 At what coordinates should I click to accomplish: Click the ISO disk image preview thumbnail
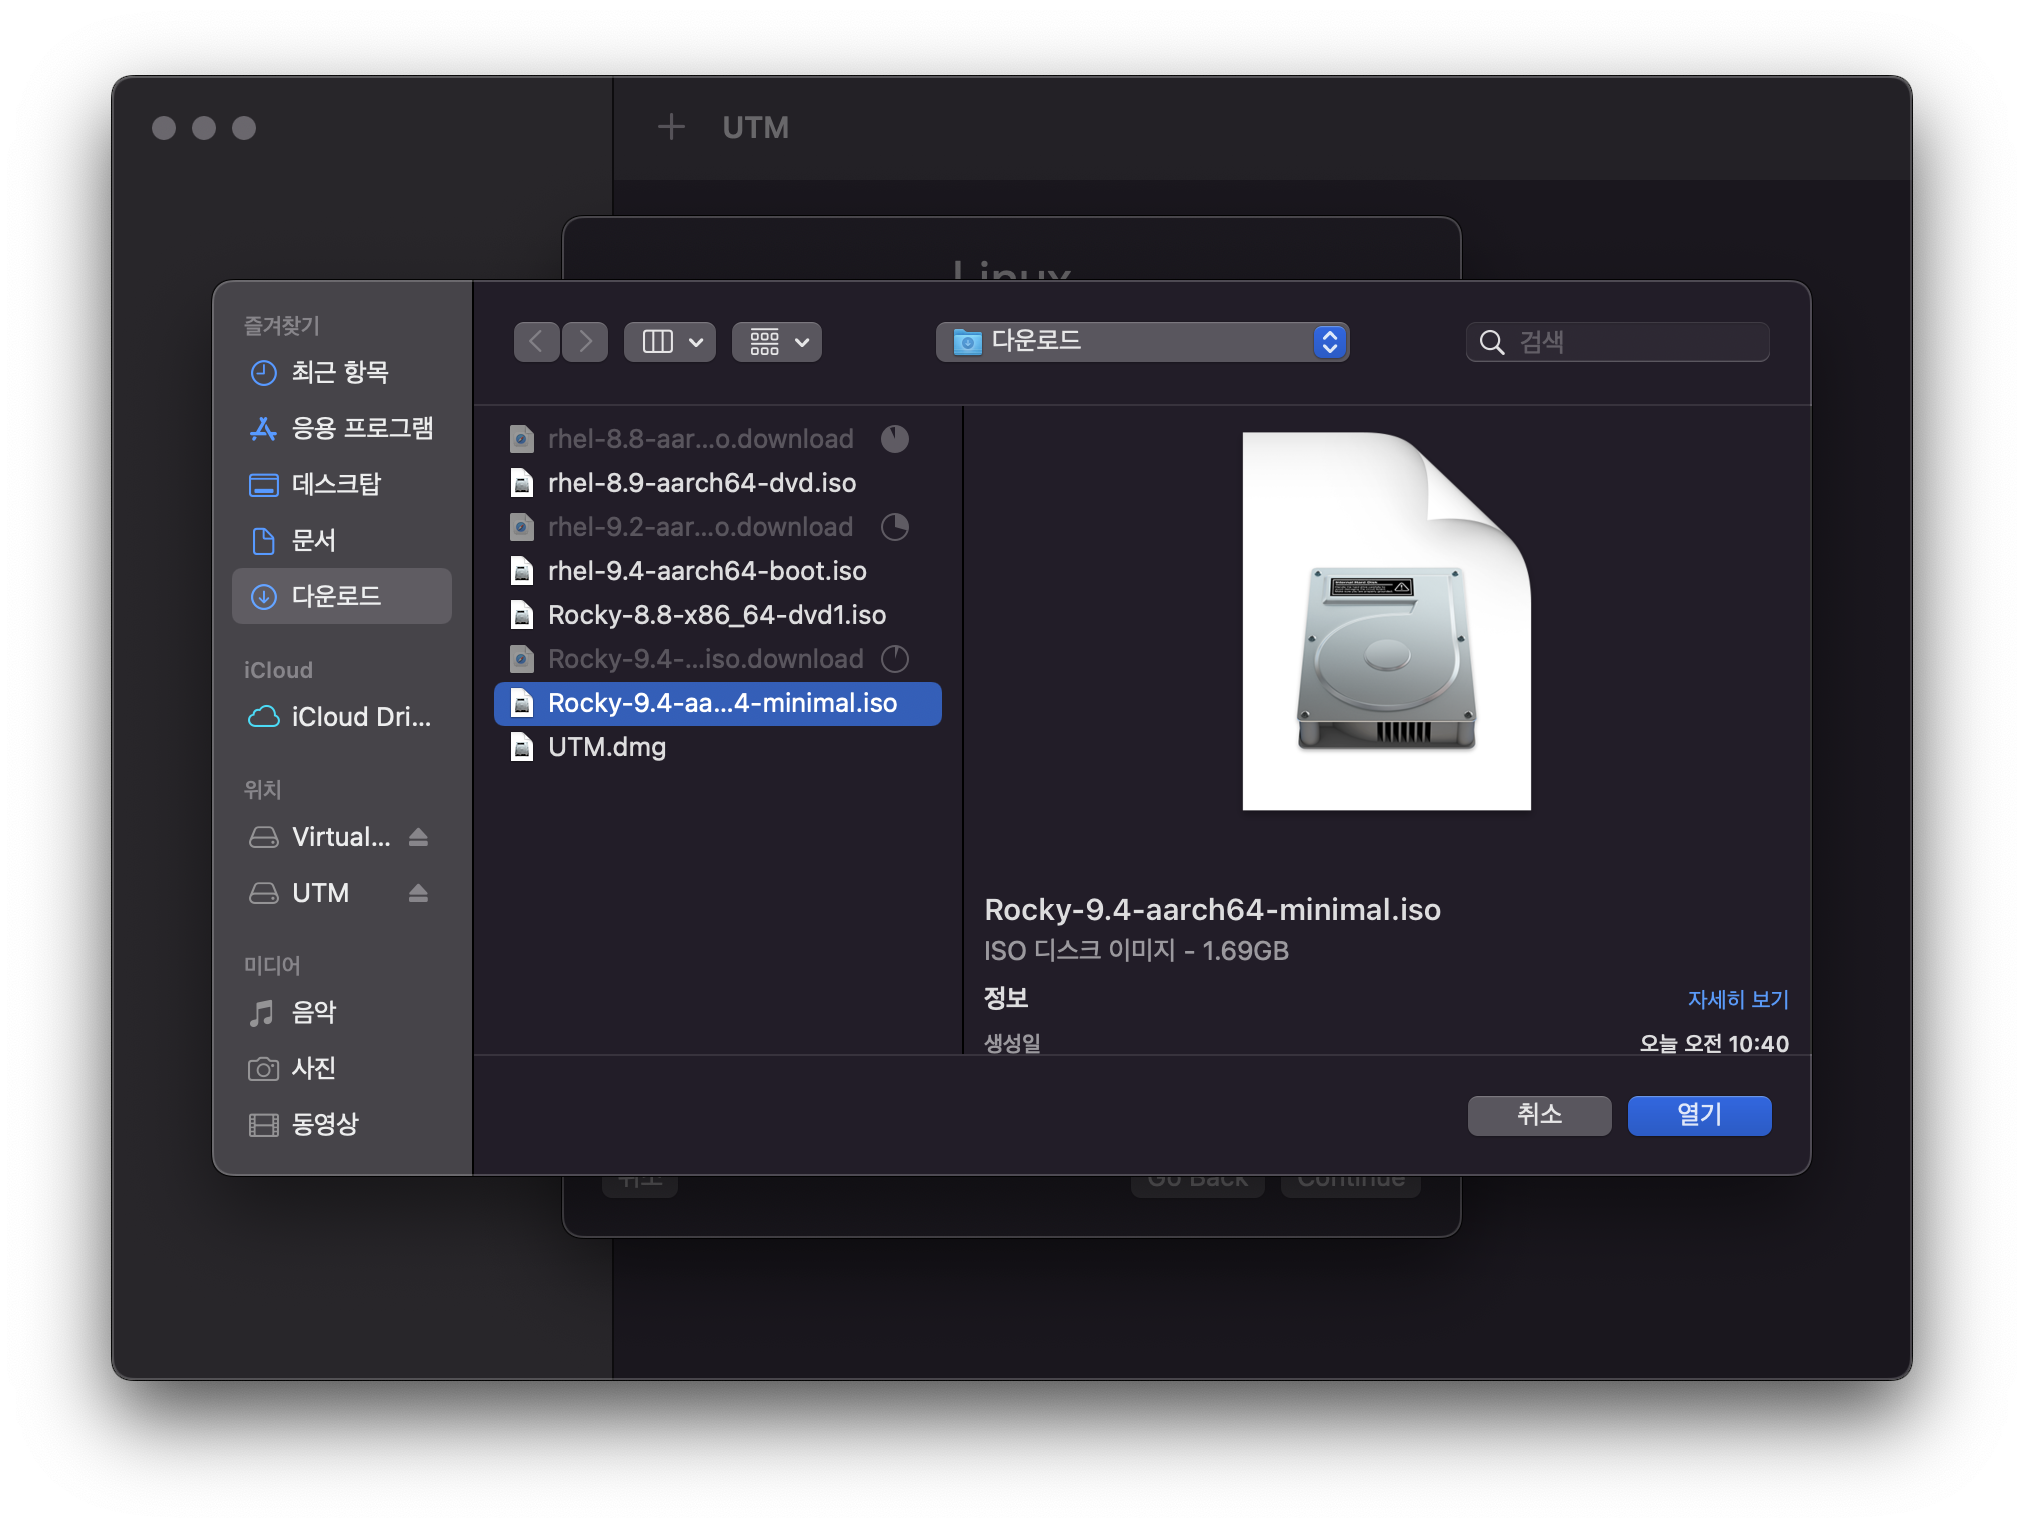point(1386,621)
